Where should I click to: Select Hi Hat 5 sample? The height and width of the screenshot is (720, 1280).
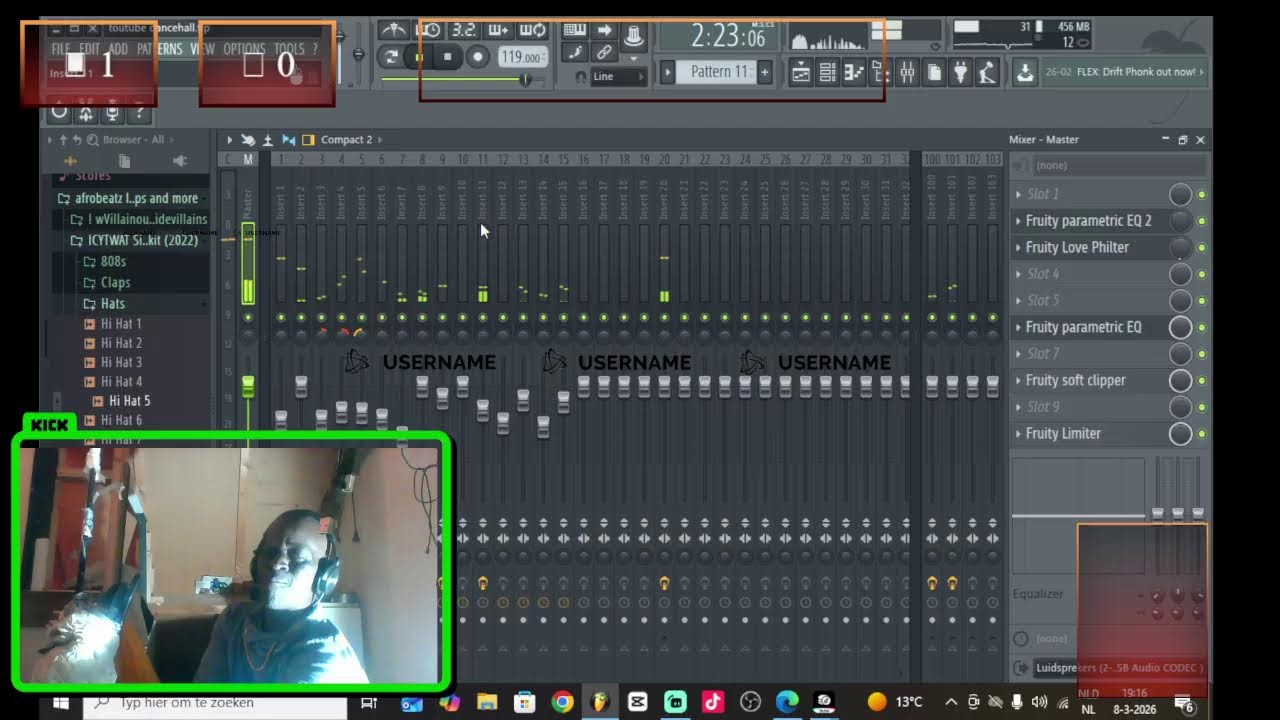tap(130, 401)
